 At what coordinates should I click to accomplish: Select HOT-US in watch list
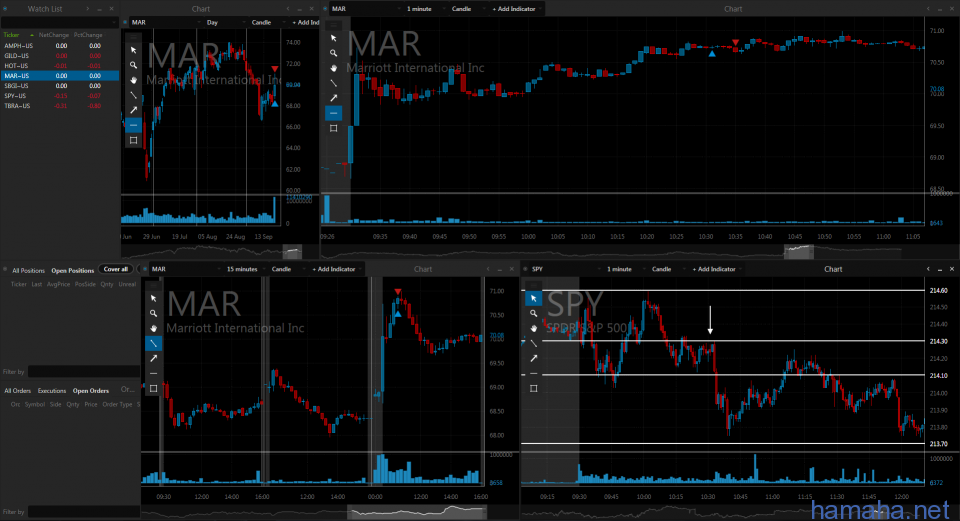[x=59, y=66]
